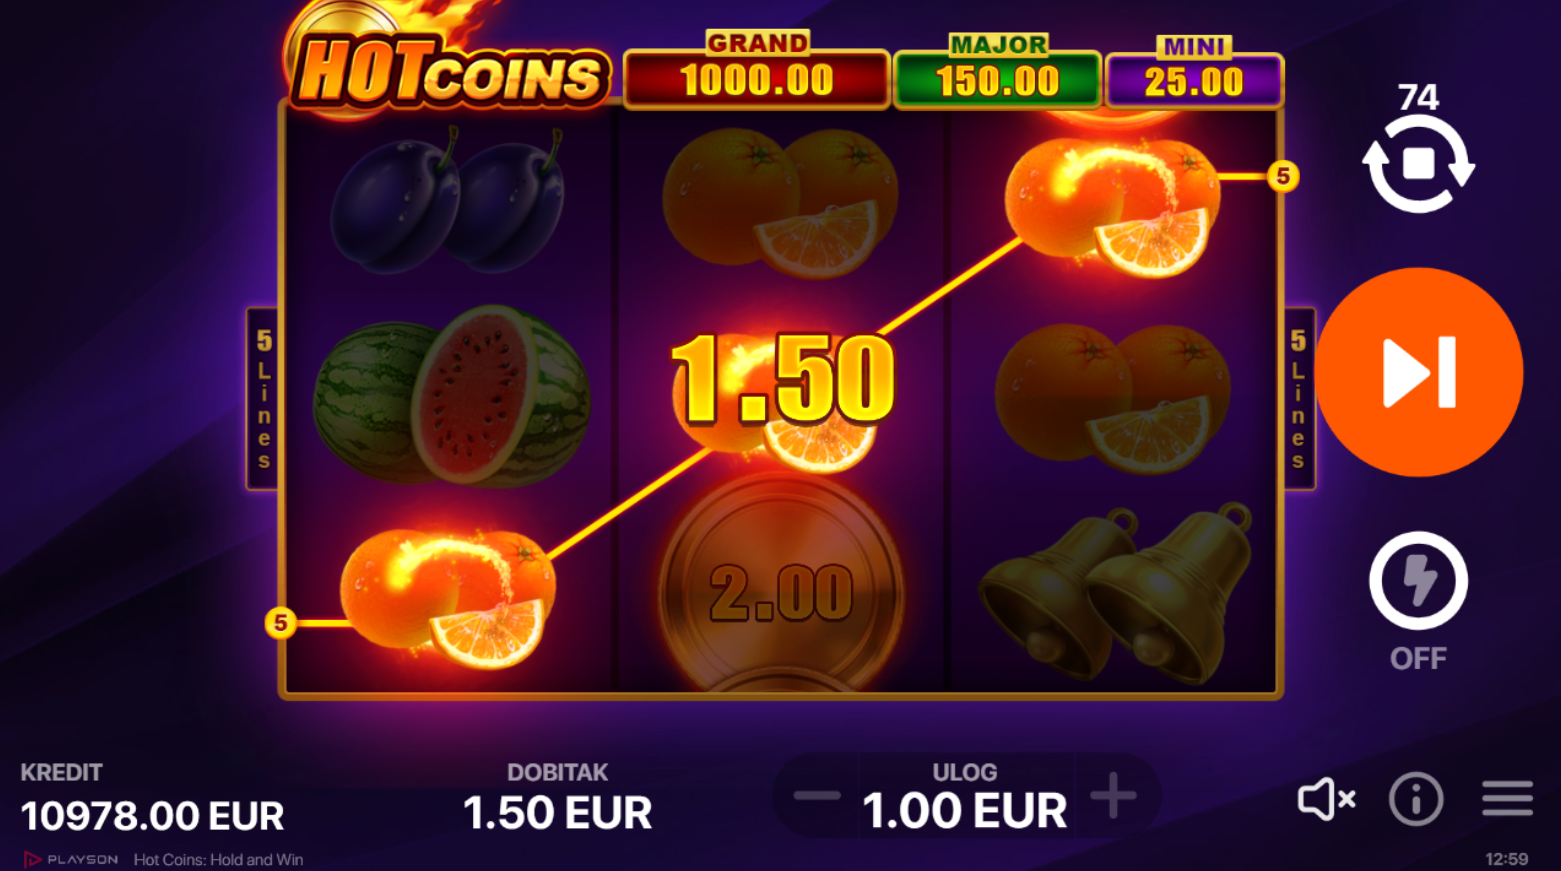Click the Playson logo in footer

point(71,859)
